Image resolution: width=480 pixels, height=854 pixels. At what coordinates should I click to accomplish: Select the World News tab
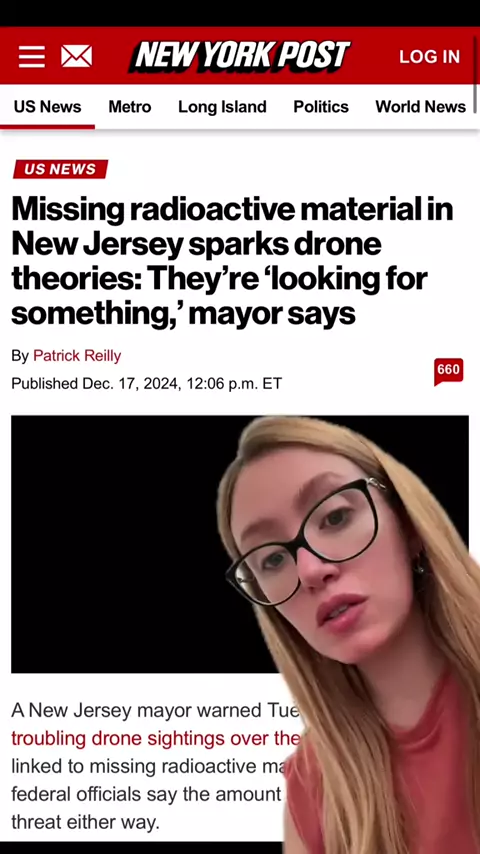click(x=420, y=107)
